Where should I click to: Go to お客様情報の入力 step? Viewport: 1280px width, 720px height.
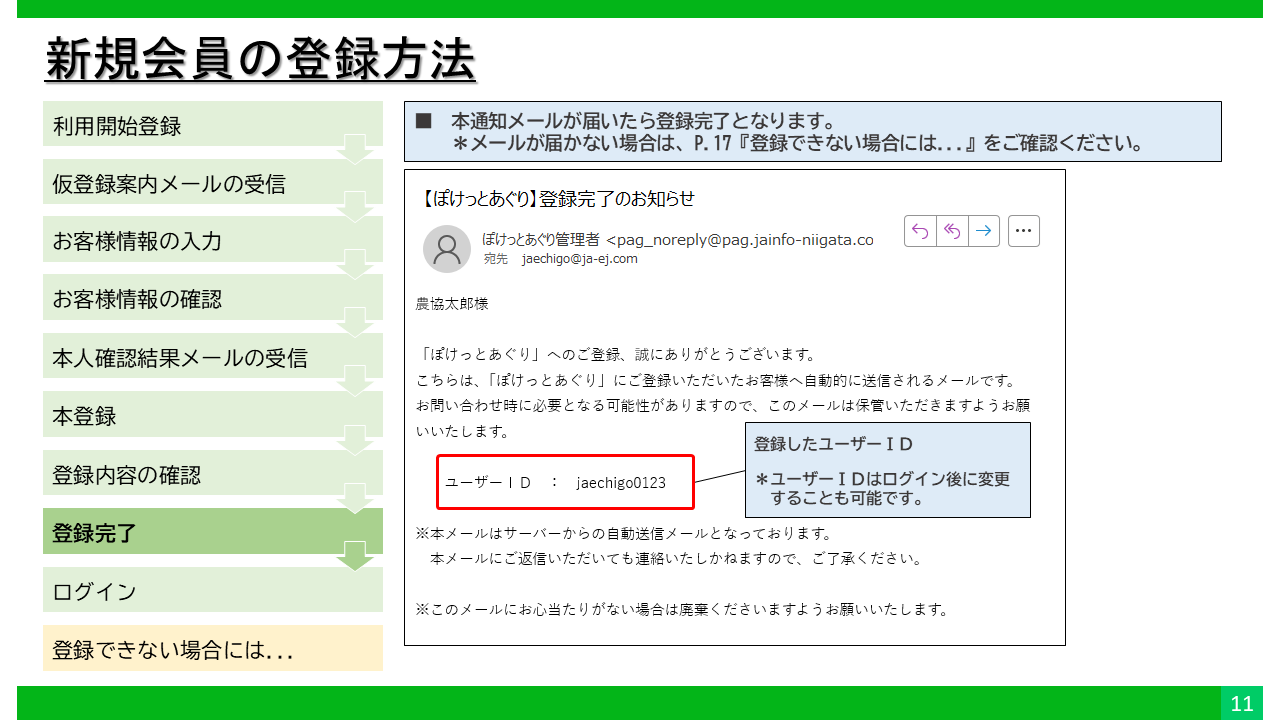tap(212, 241)
